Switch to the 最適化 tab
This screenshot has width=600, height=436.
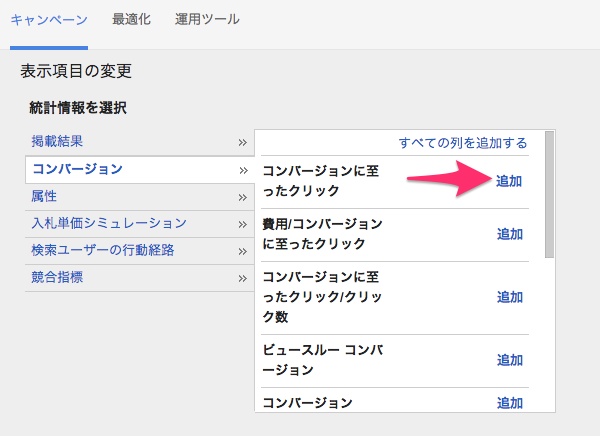pos(131,19)
